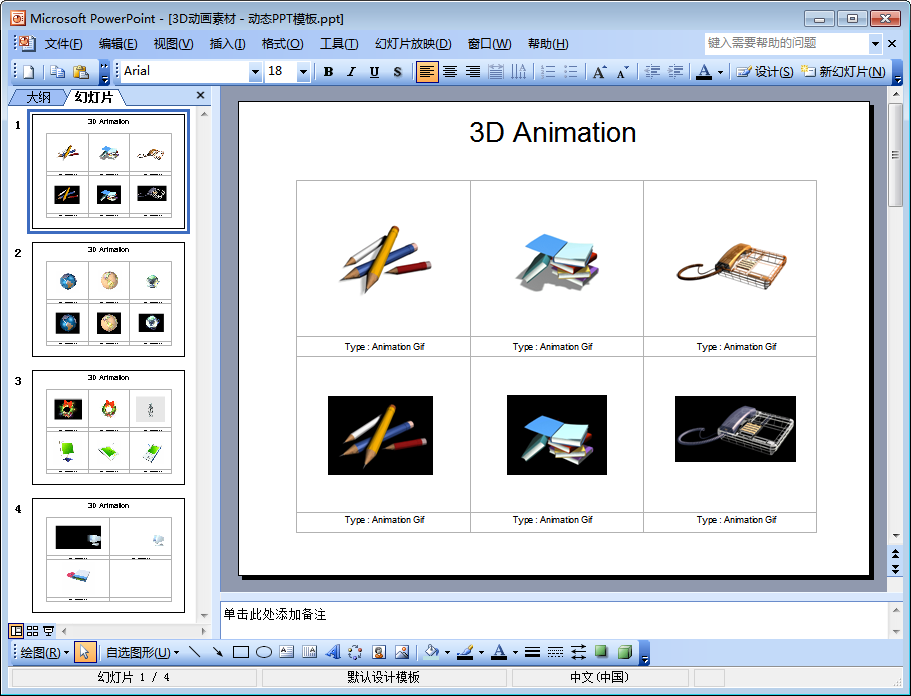Open the 插入(I) menu

227,44
